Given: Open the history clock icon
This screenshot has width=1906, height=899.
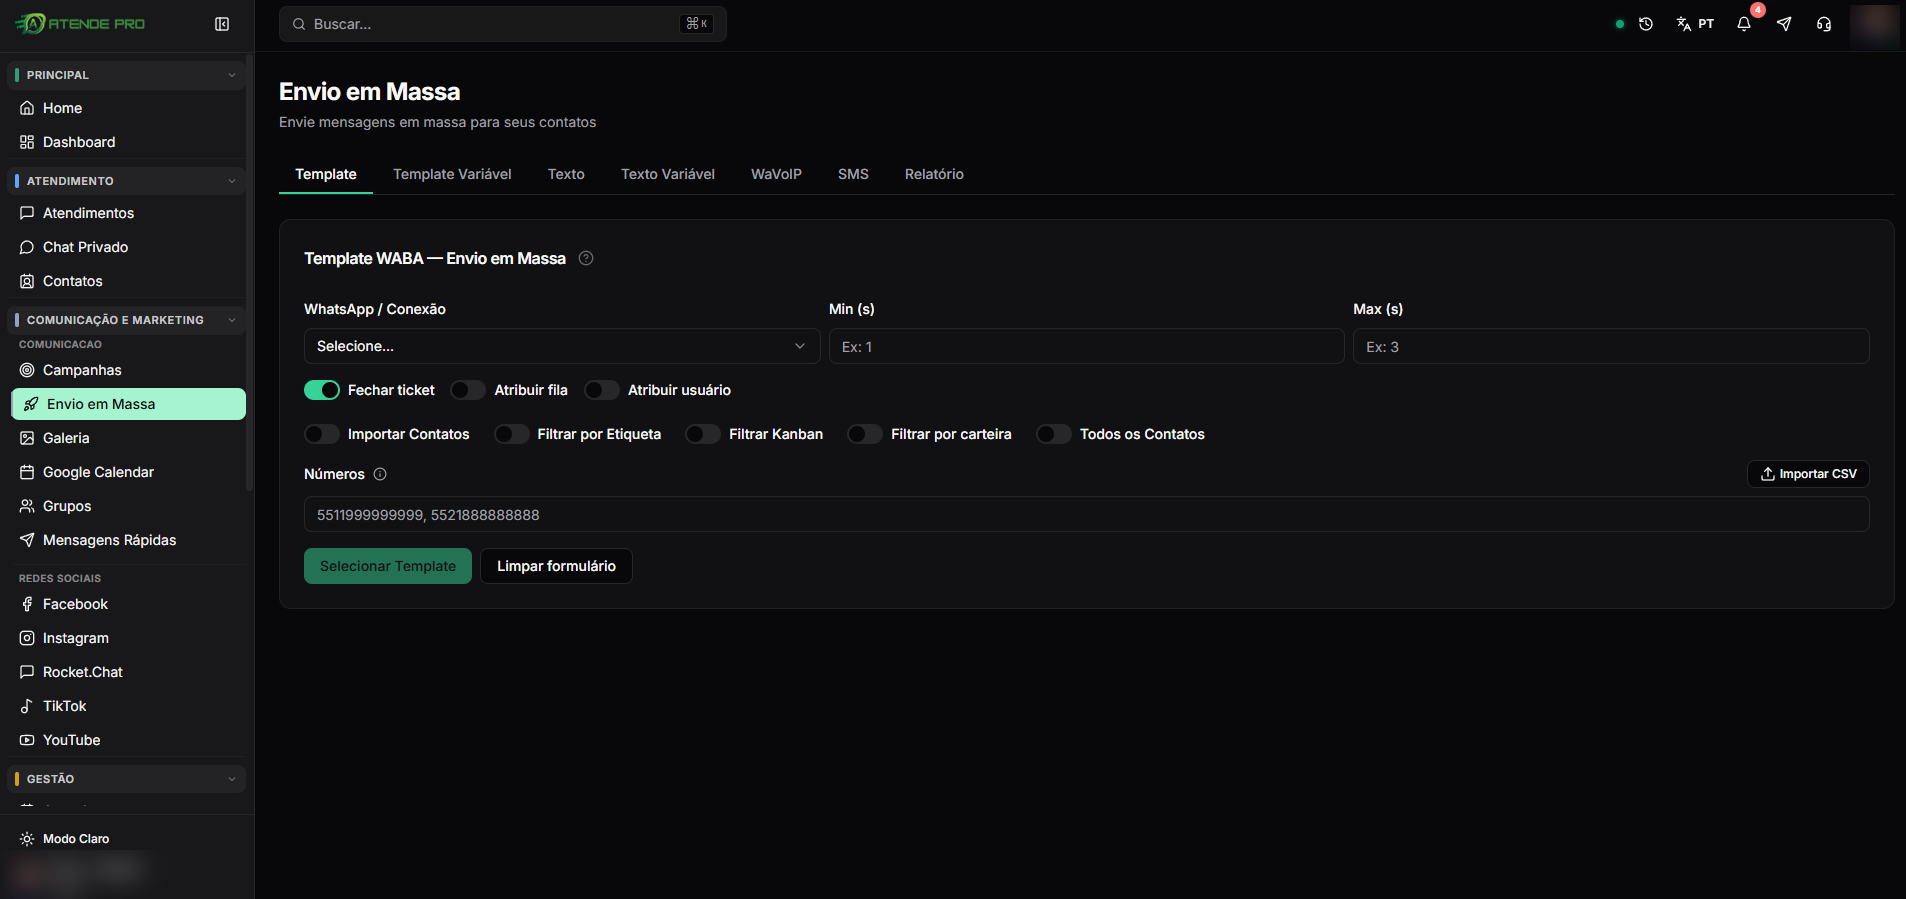Looking at the screenshot, I should tap(1646, 24).
